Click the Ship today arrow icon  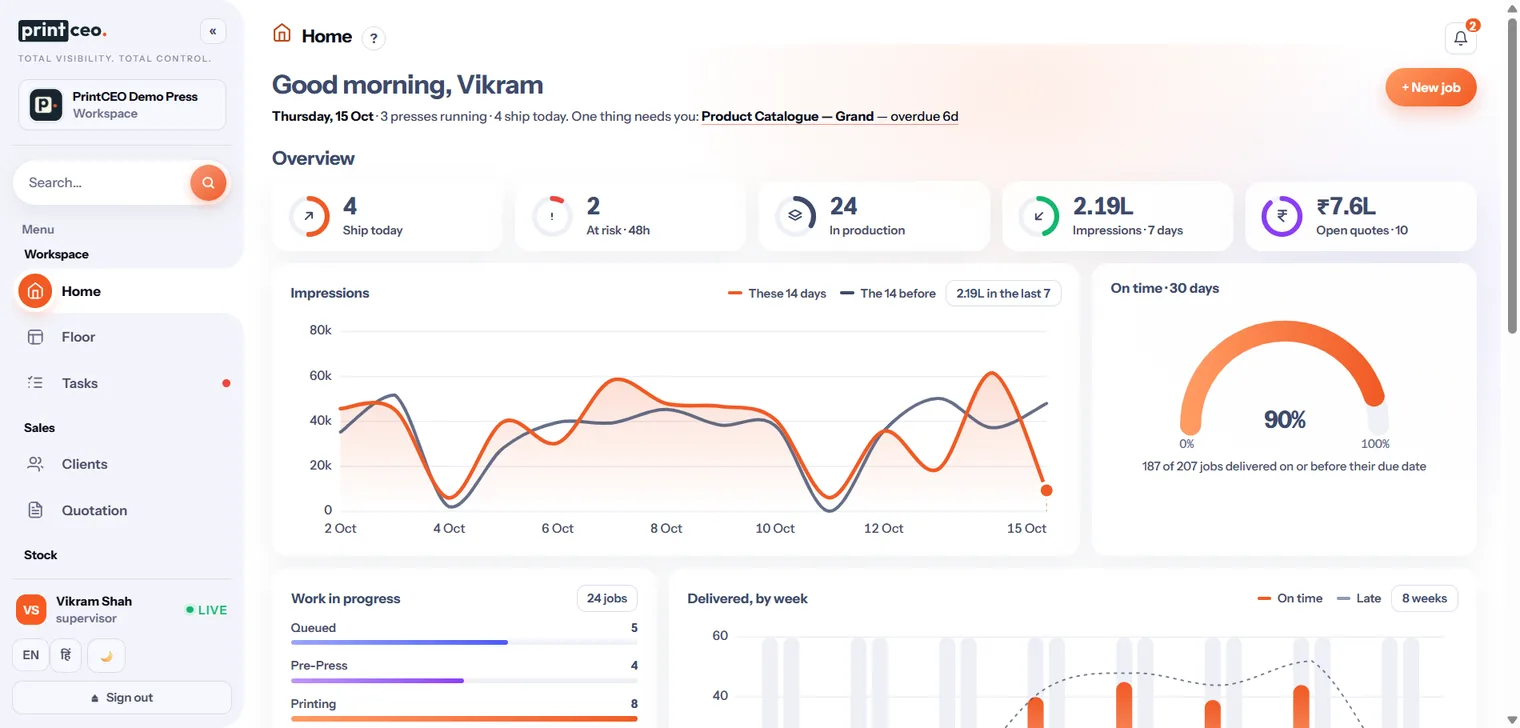tap(309, 216)
